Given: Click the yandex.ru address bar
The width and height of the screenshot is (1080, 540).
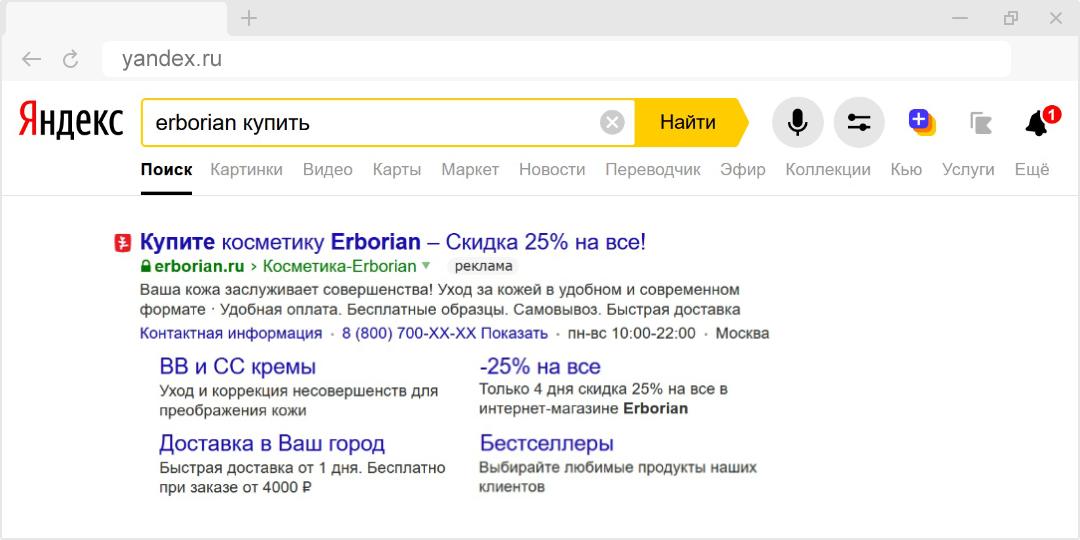Looking at the screenshot, I should (555, 59).
